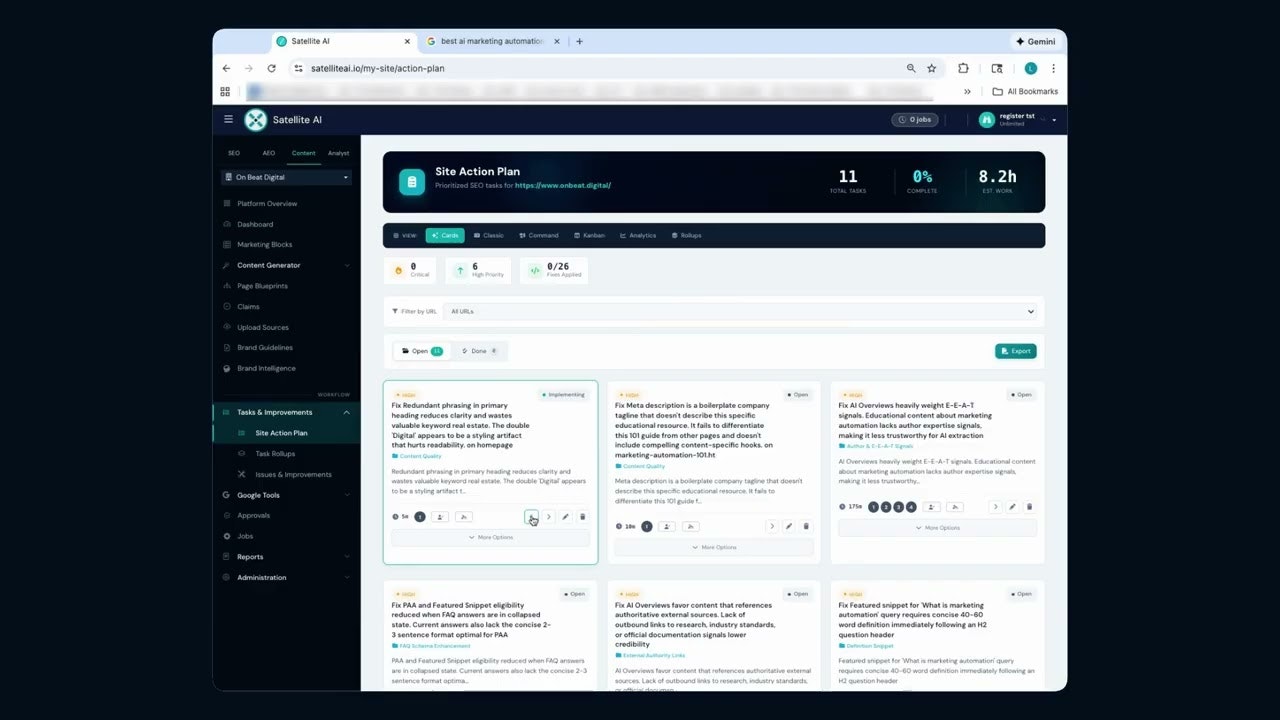Screen dimensions: 1280x720
Task: Select the Command view
Action: (539, 235)
